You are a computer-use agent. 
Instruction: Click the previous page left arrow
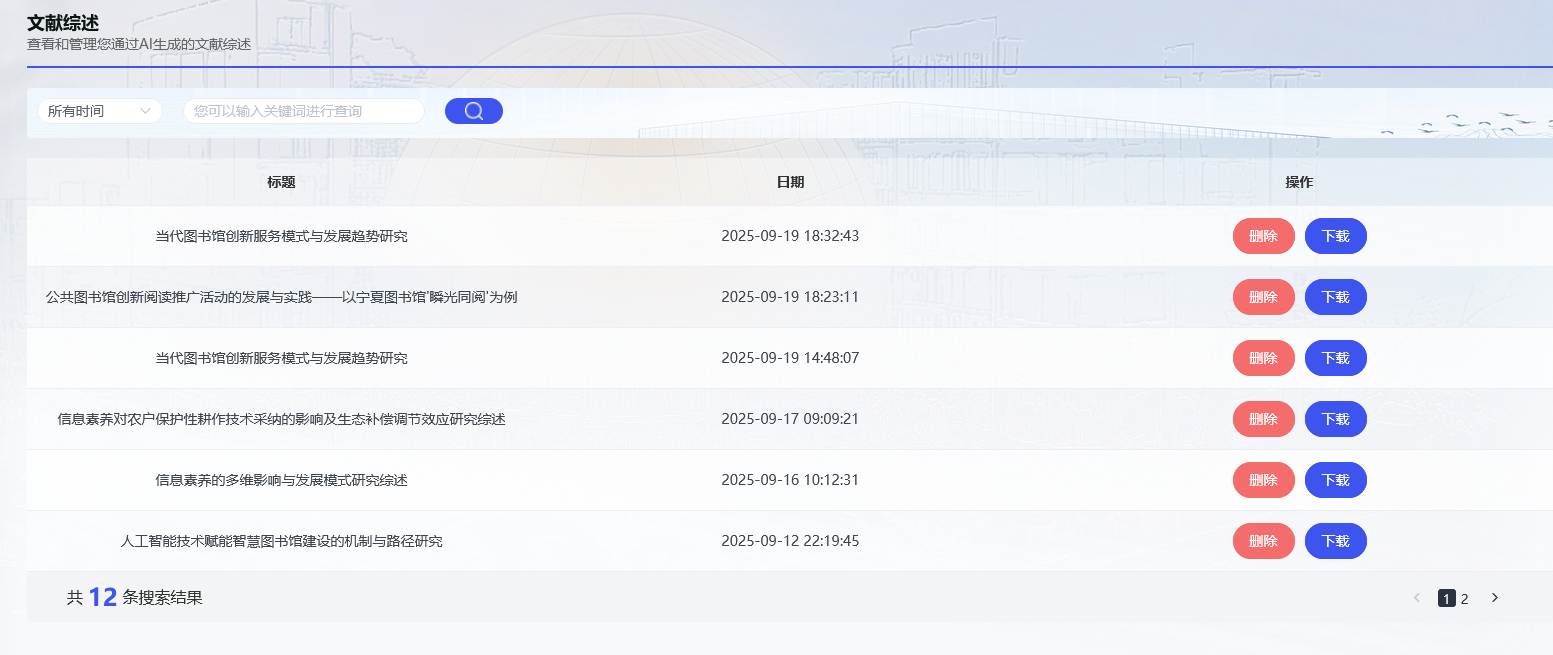pyautogui.click(x=1416, y=598)
